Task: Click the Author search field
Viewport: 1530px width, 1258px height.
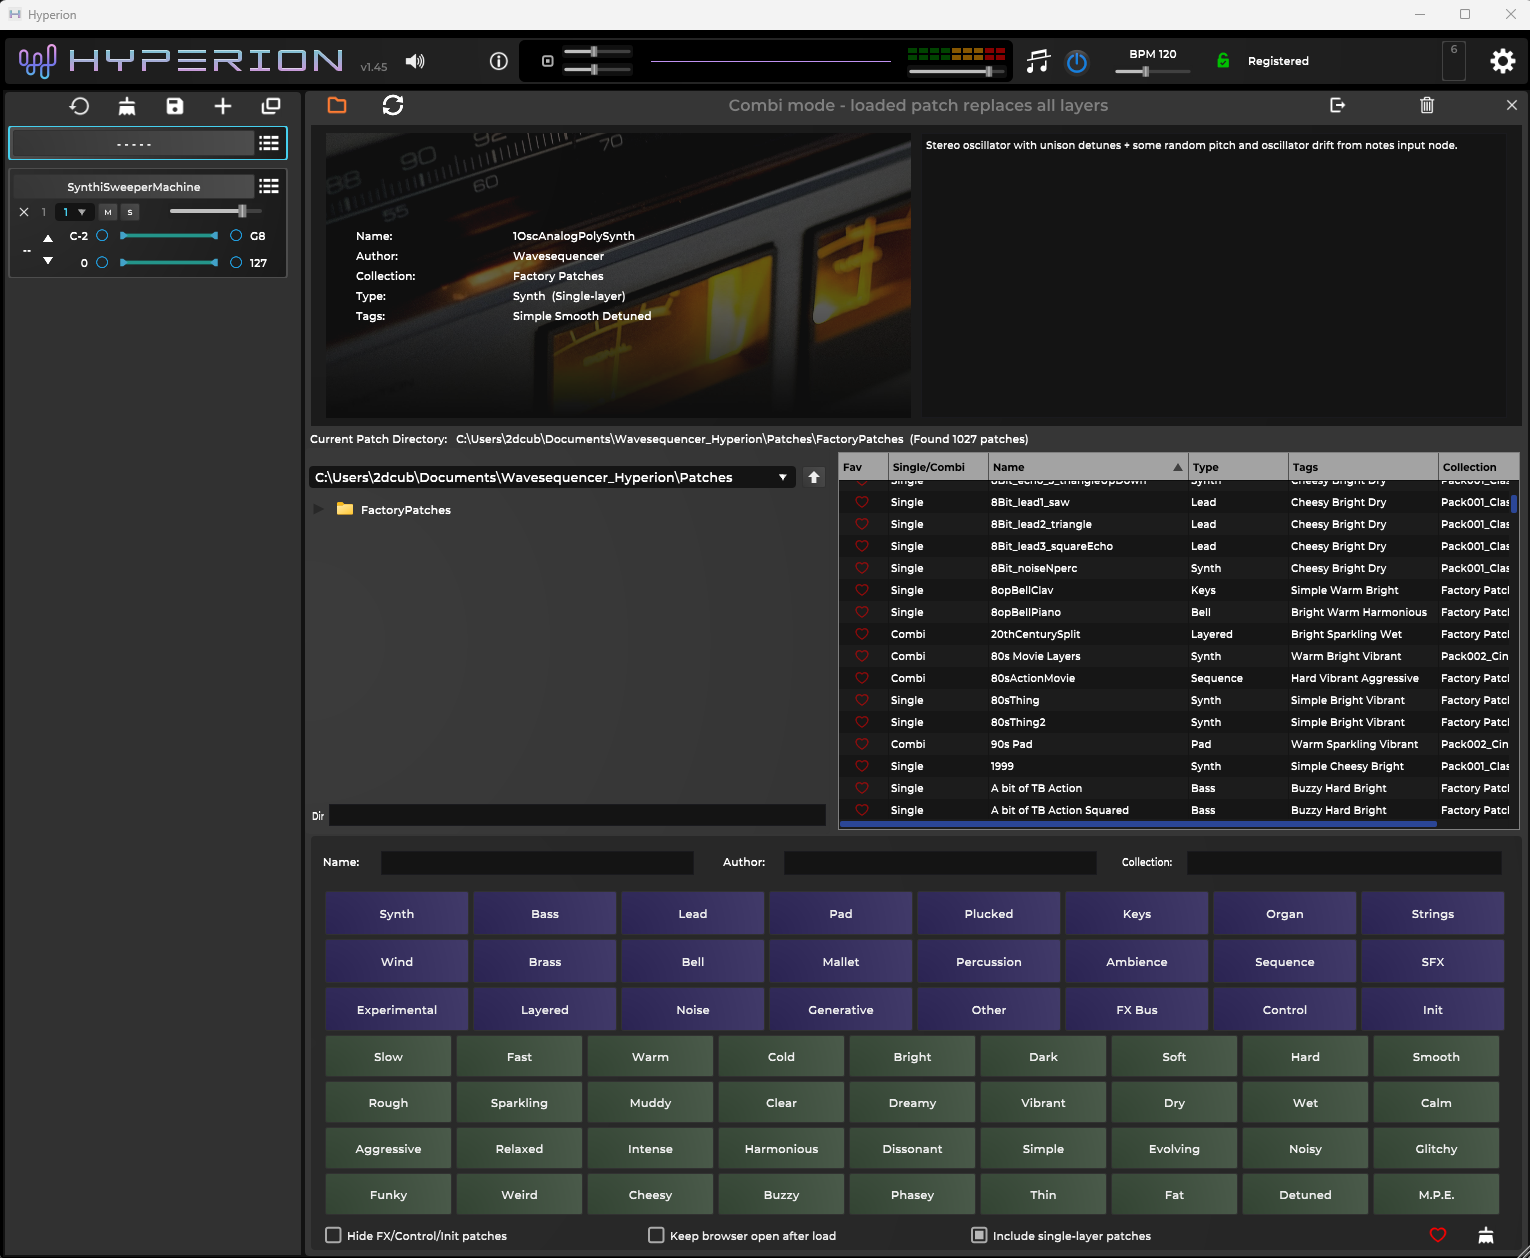Action: 940,862
